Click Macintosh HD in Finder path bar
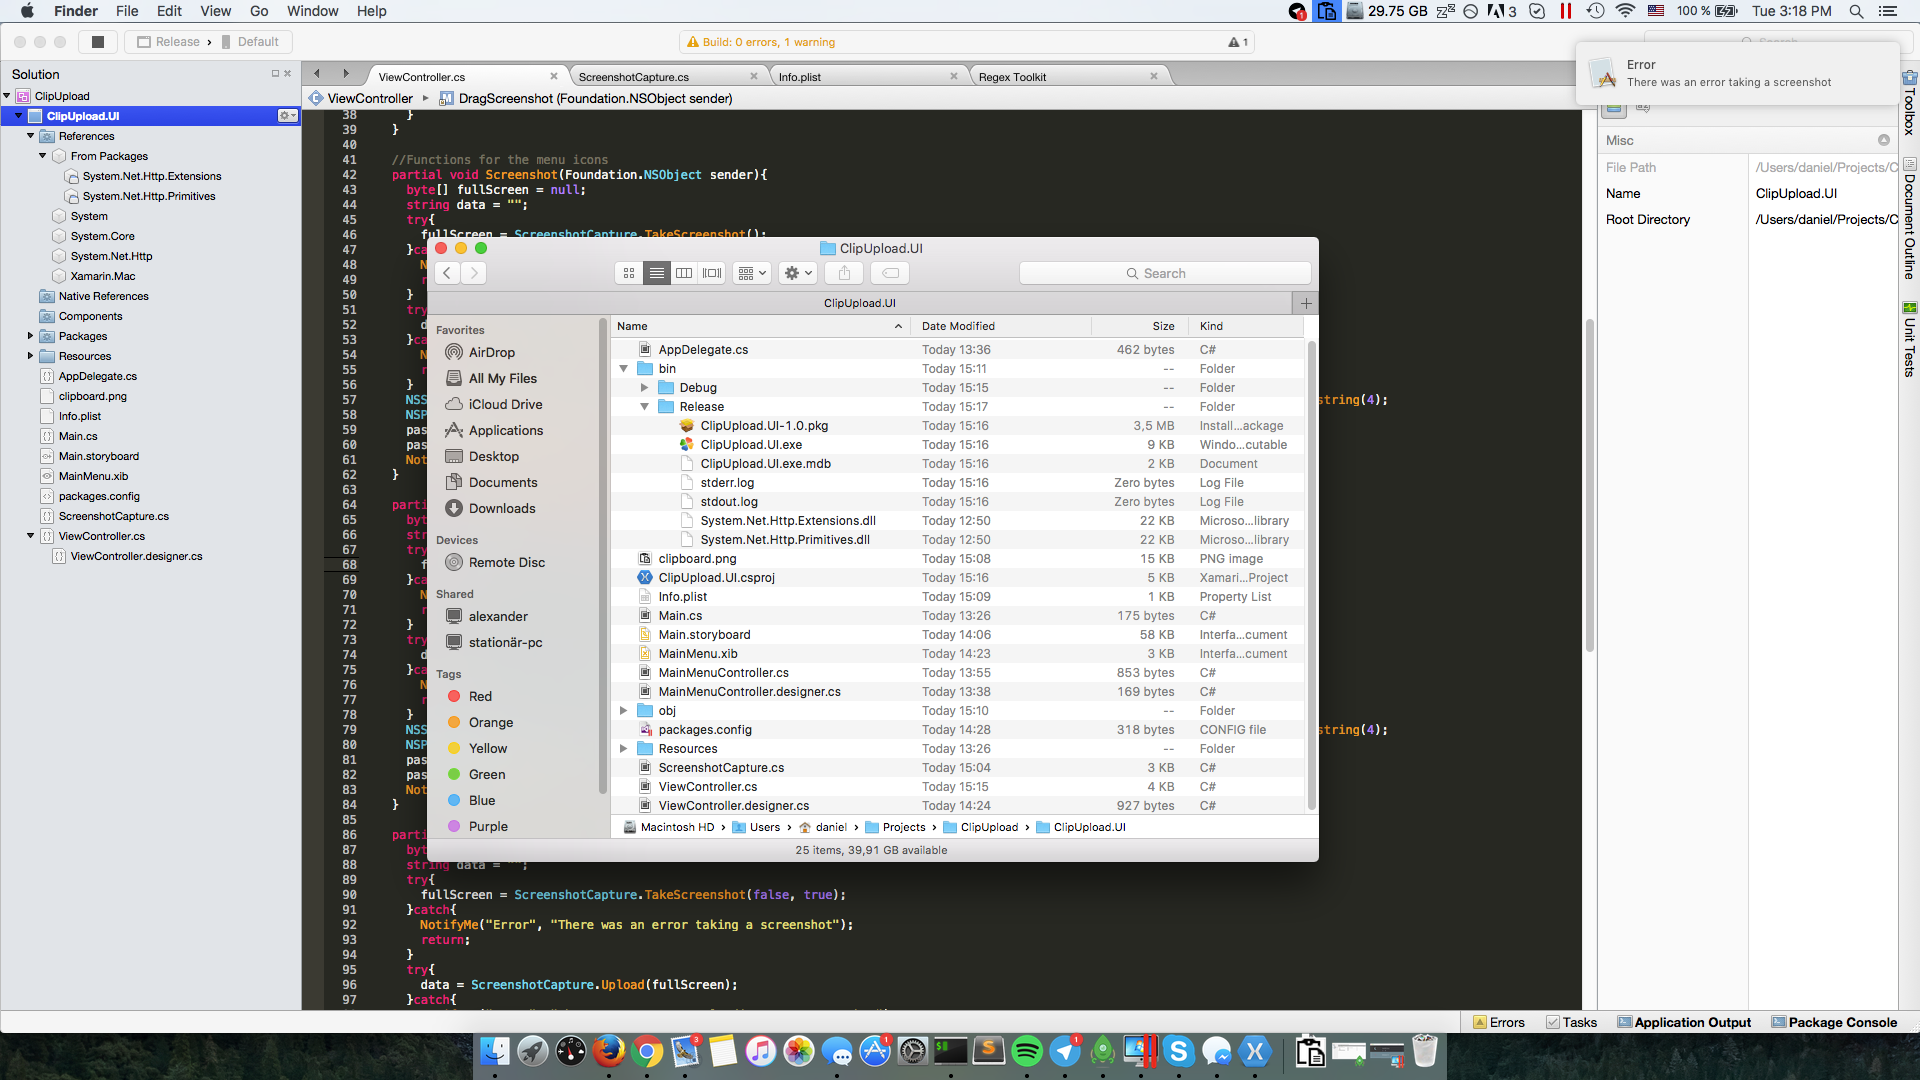Image resolution: width=1920 pixels, height=1080 pixels. click(668, 827)
